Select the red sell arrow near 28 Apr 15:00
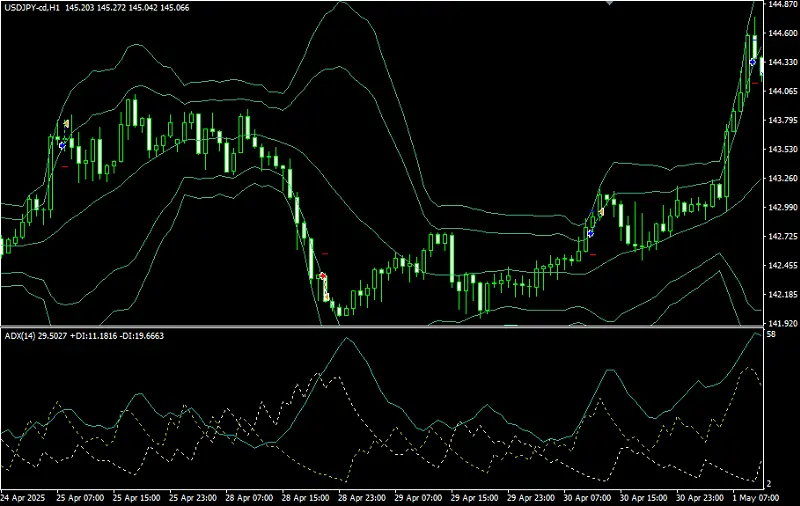The height and width of the screenshot is (506, 800). [x=322, y=275]
